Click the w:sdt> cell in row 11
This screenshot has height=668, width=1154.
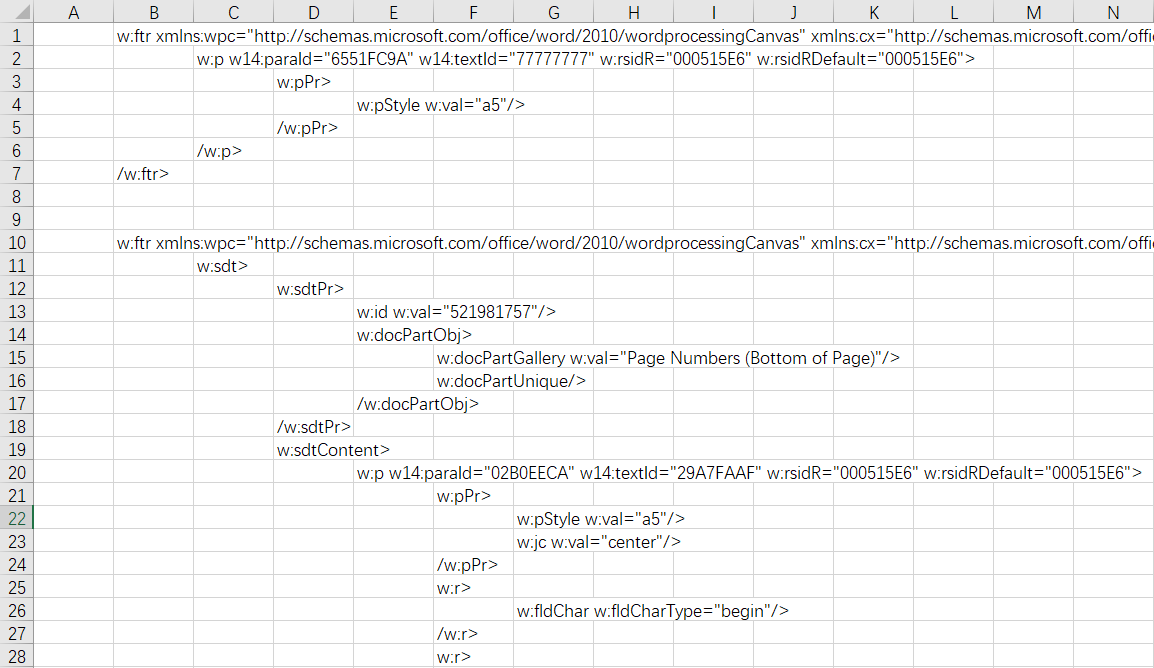tap(233, 265)
